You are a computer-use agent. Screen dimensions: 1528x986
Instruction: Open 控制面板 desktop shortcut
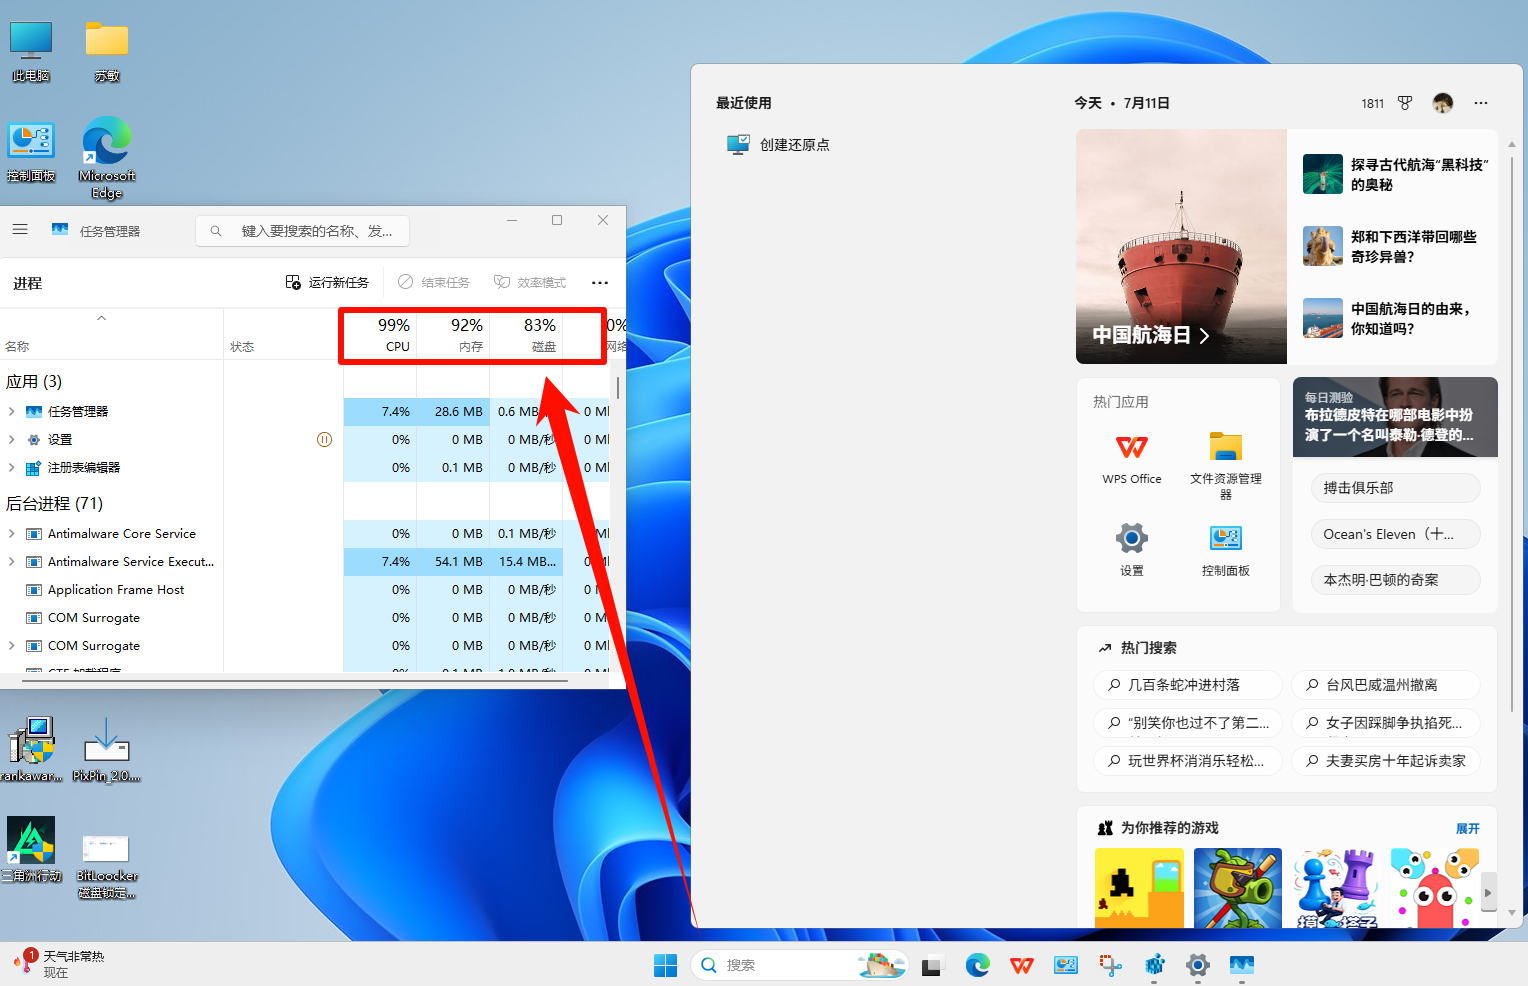[31, 151]
